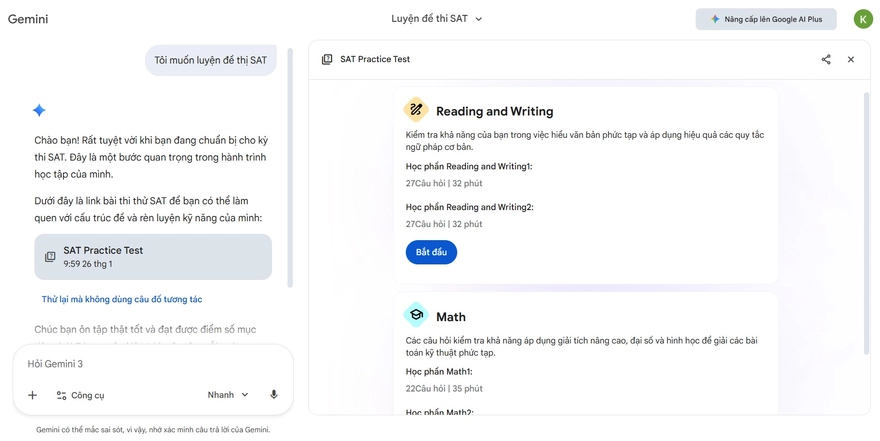Click Học phần Reading and Writing1 label
880x441 pixels.
click(x=469, y=167)
